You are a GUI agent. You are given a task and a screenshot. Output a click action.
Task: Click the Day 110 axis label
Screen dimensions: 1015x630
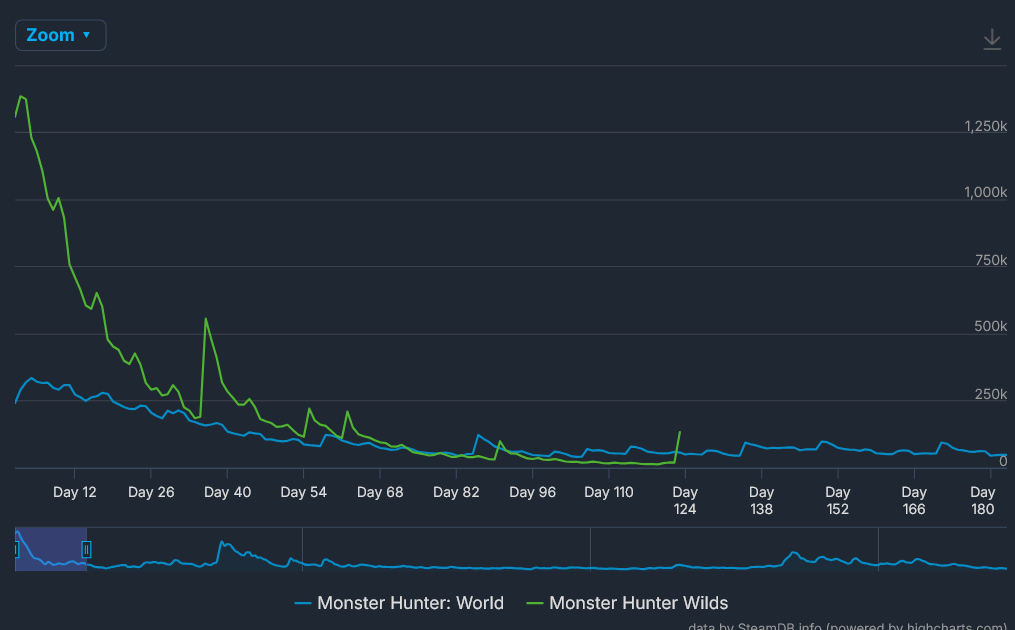(x=609, y=492)
